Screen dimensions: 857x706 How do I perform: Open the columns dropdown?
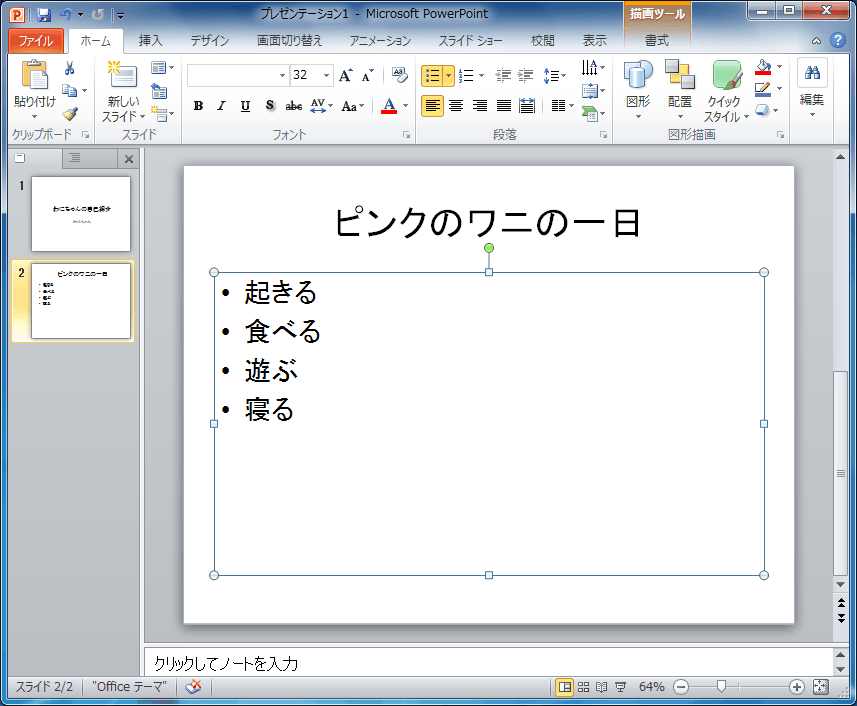(562, 105)
